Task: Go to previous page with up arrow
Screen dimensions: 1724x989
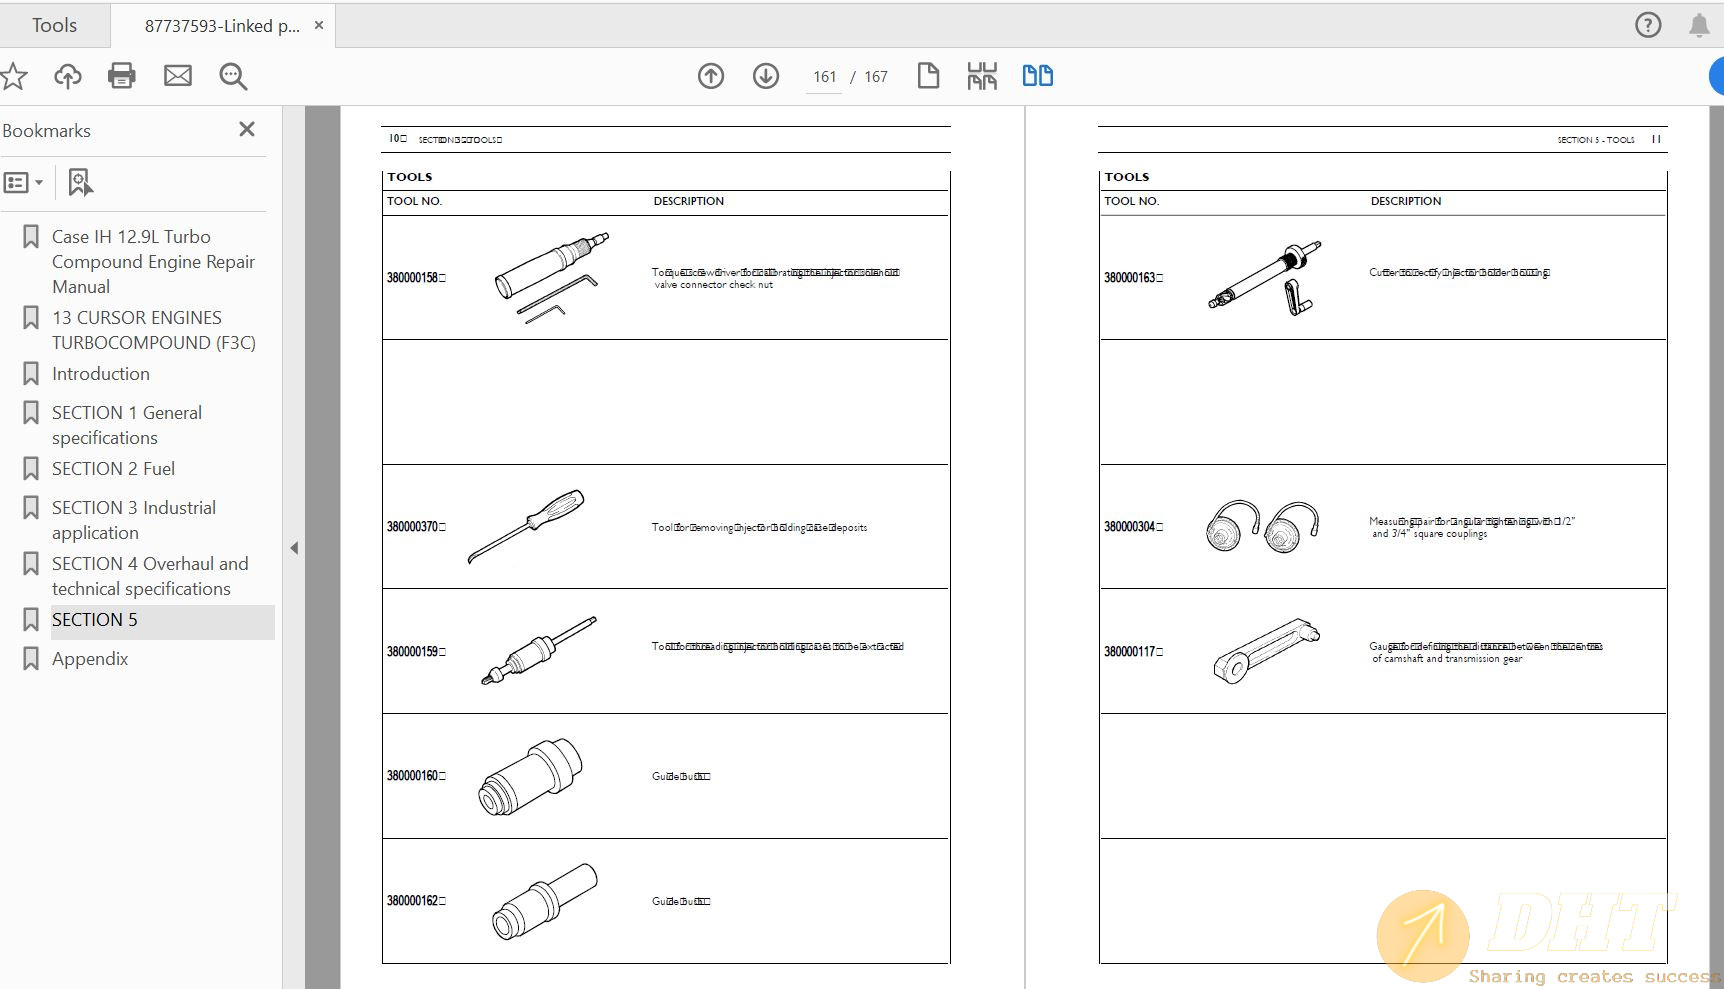Action: (711, 76)
